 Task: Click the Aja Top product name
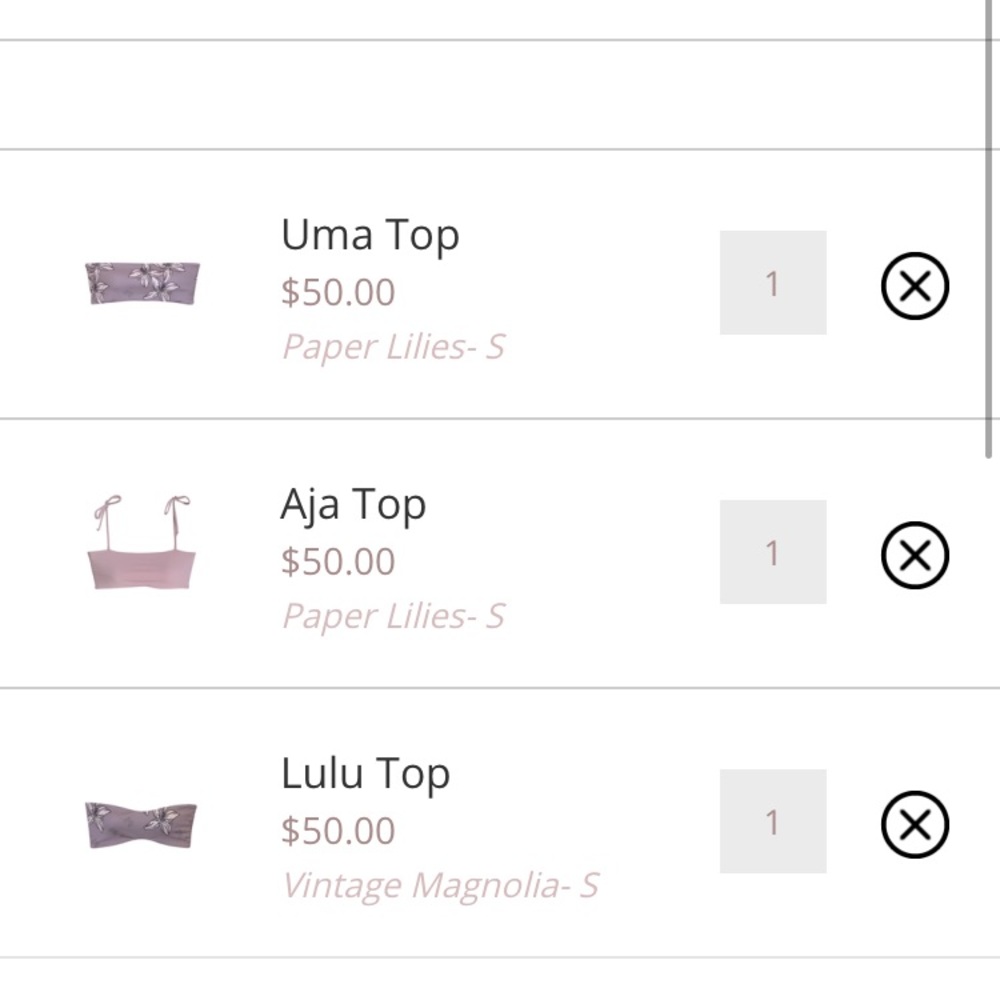coord(353,505)
